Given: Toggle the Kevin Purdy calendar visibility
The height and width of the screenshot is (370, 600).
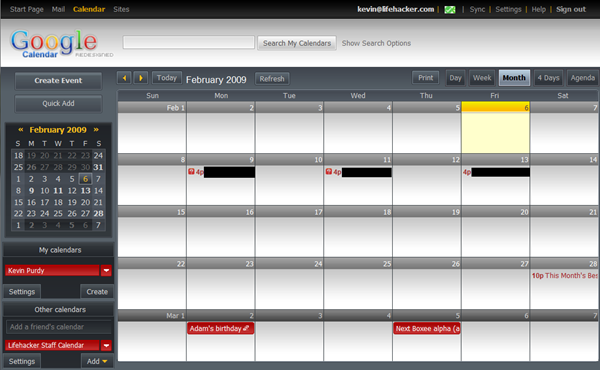Looking at the screenshot, I should pyautogui.click(x=52, y=271).
